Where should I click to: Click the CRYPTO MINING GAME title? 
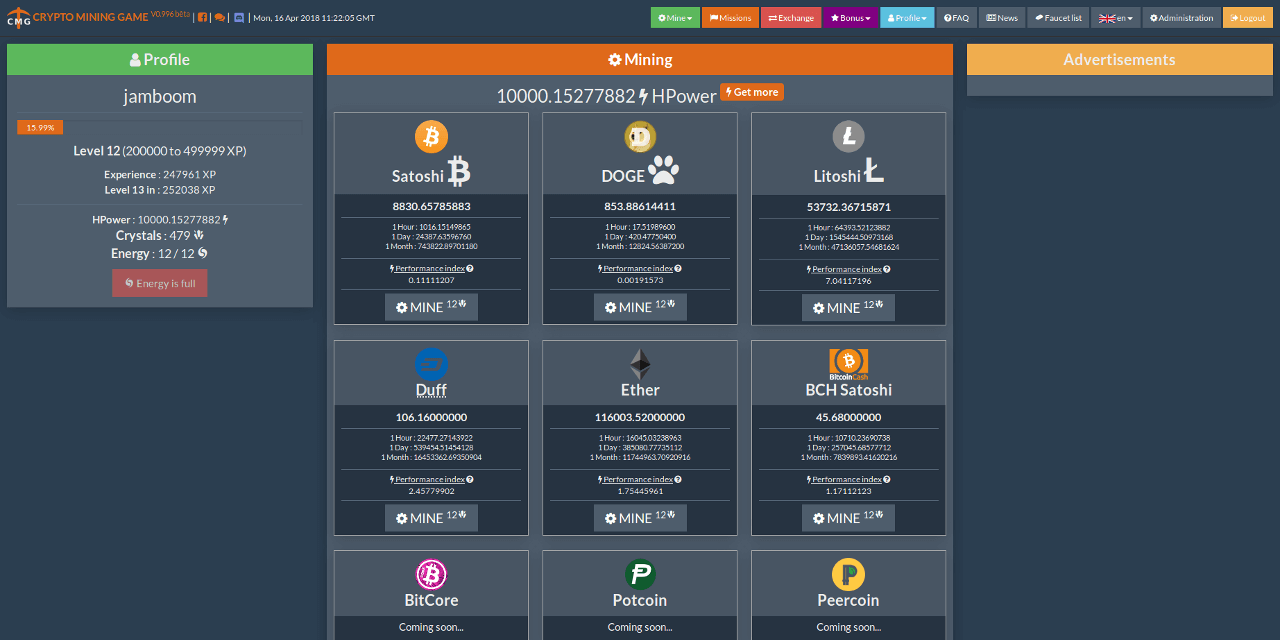pyautogui.click(x=91, y=17)
